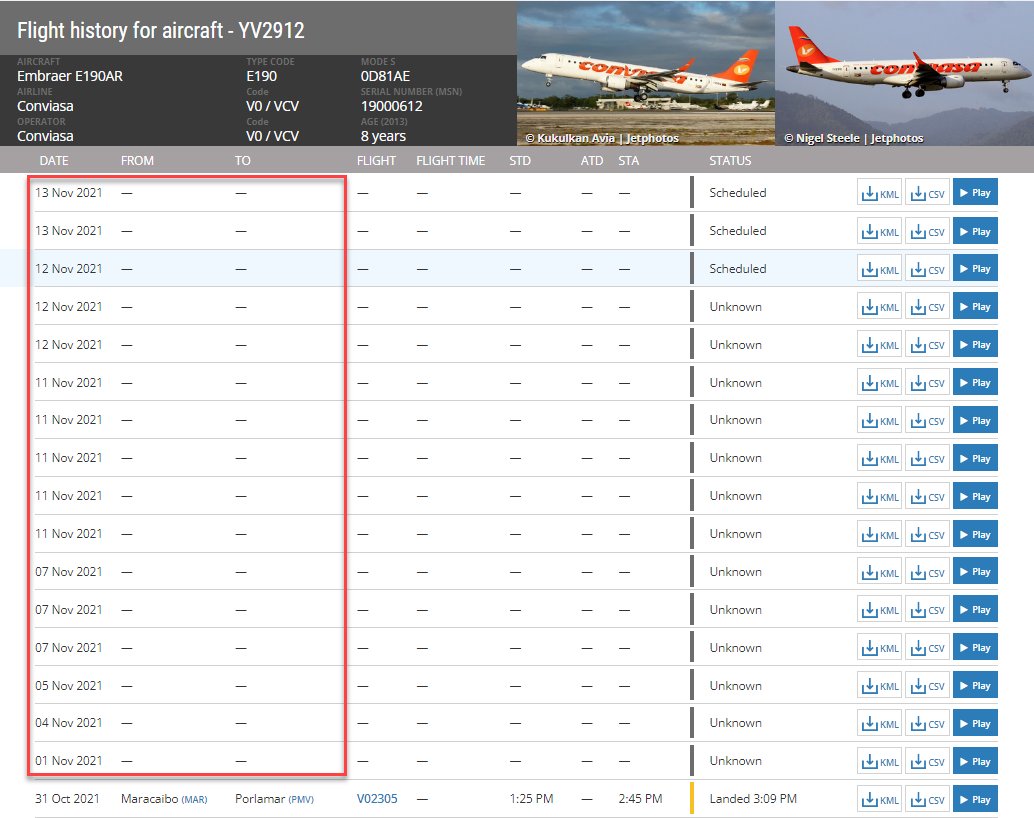View the Nigel Steele aircraft photo
1034x818 pixels.
pyautogui.click(x=904, y=73)
